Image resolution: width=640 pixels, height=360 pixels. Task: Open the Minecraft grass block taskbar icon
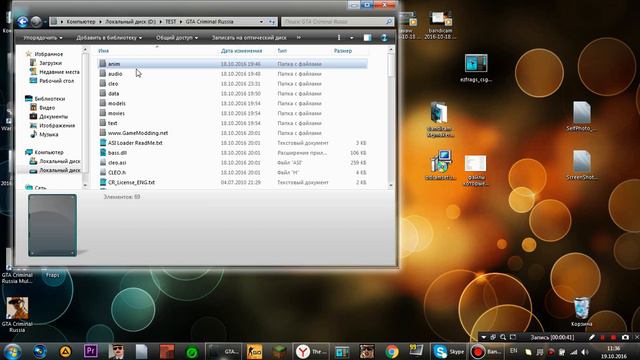coord(280,351)
